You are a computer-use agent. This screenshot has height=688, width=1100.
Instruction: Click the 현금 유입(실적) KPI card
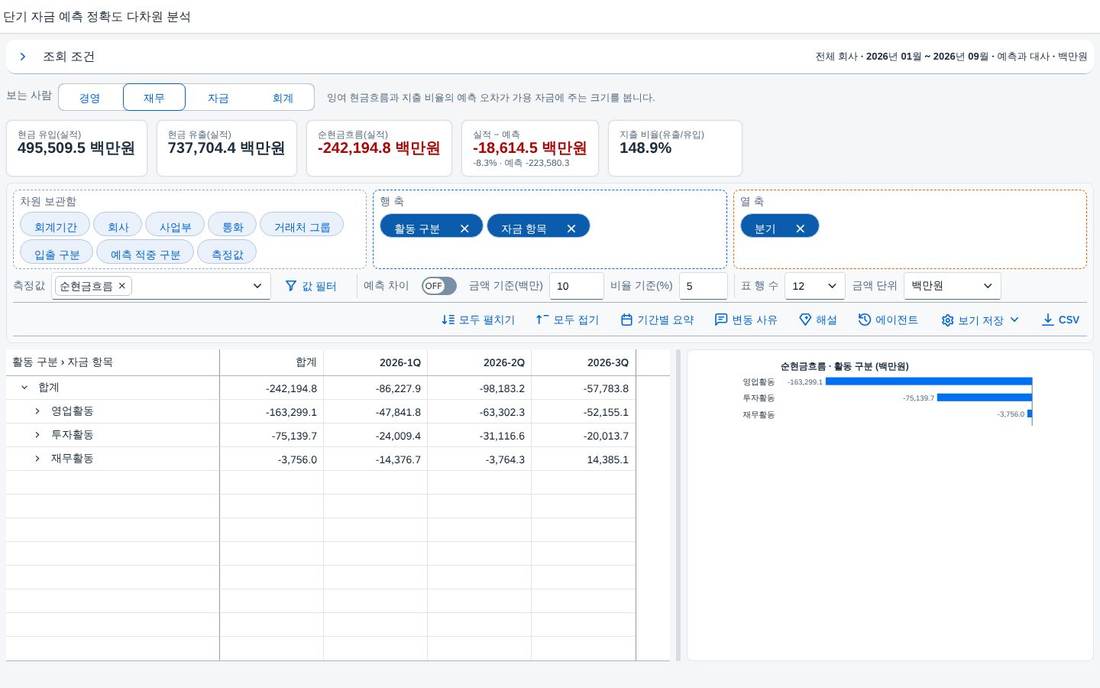click(x=76, y=148)
